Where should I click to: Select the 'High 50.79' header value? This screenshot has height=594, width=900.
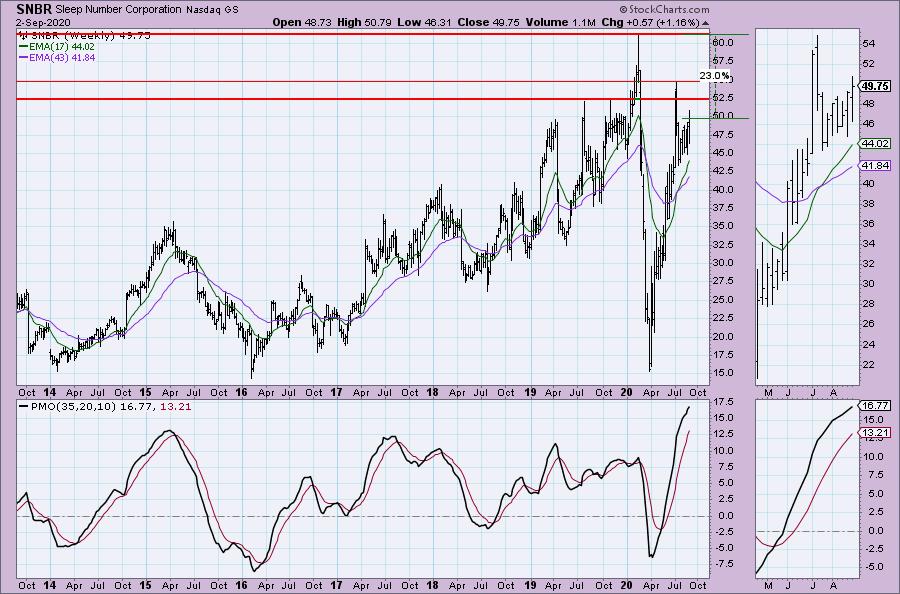[364, 22]
